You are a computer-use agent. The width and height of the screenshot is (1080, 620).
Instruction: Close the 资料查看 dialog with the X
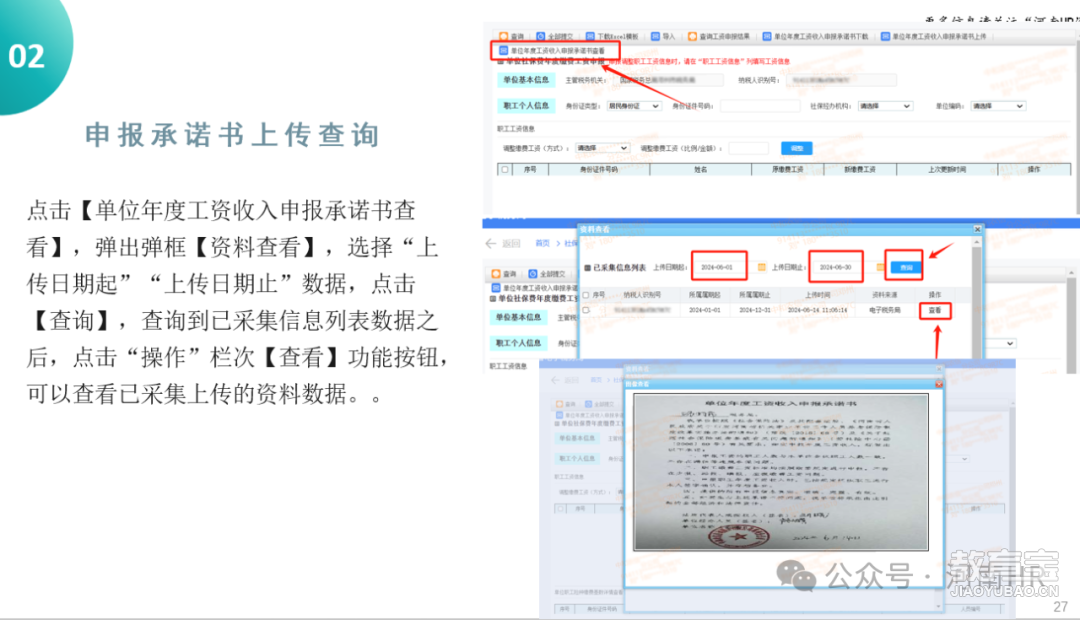[977, 229]
